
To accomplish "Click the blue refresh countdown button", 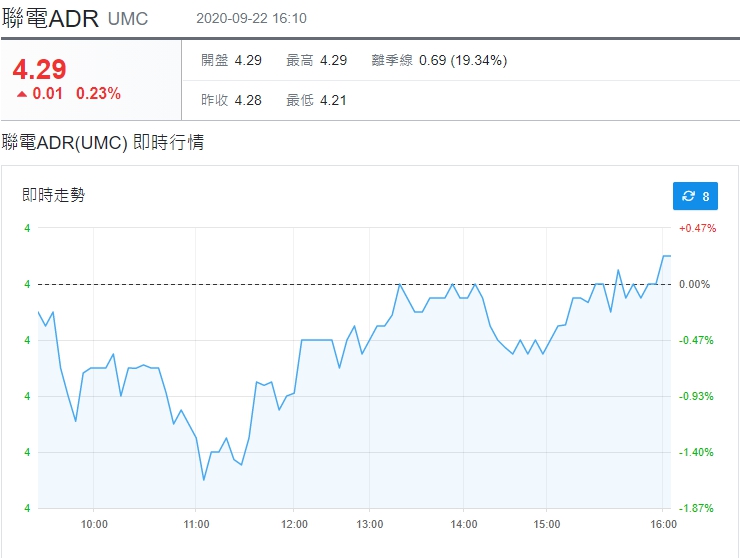I will [x=695, y=196].
